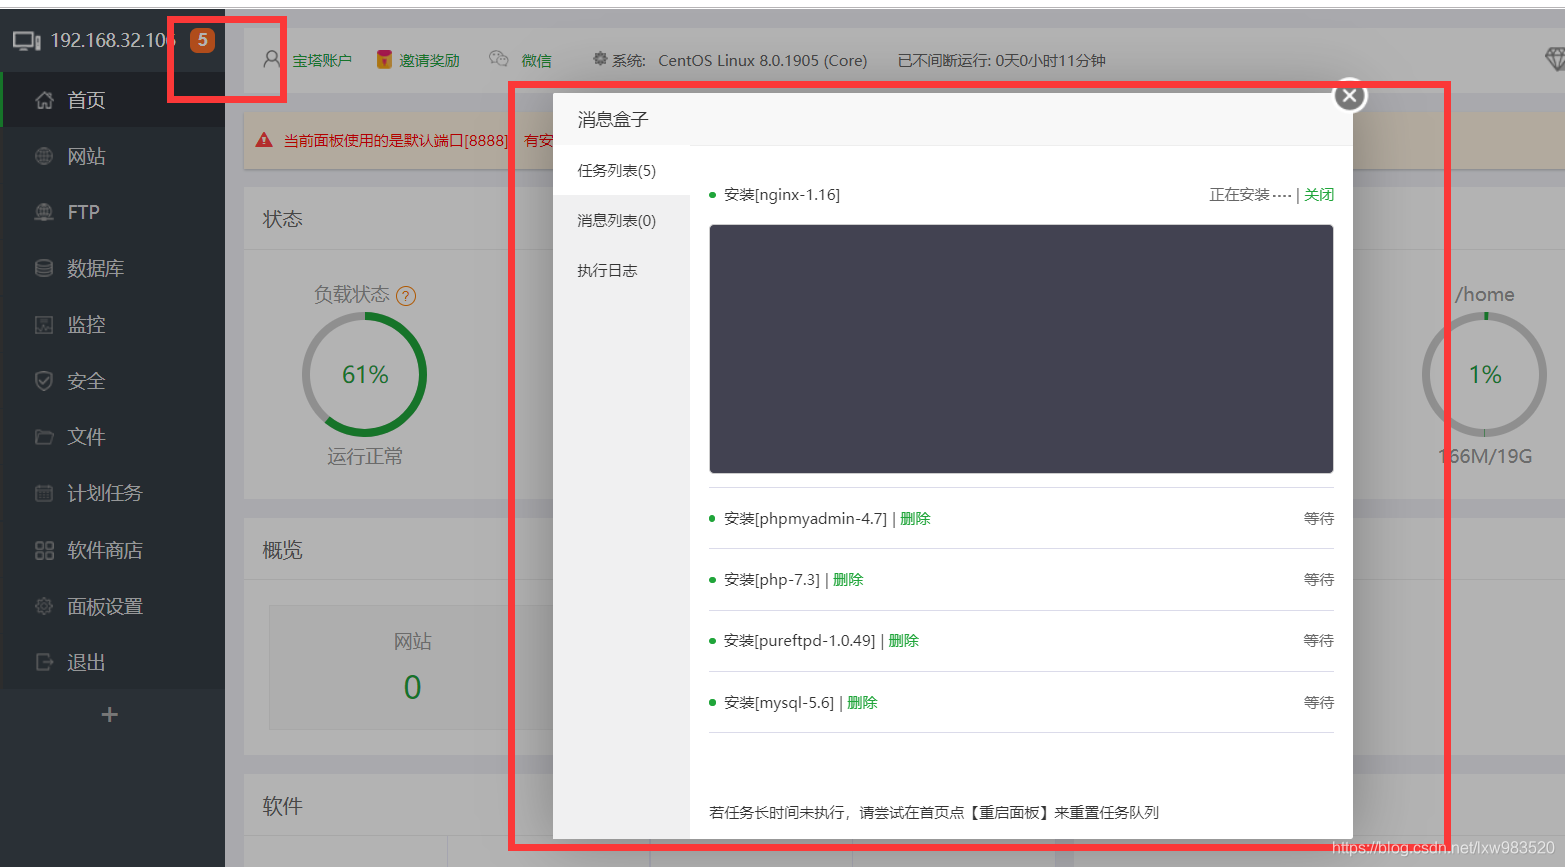
Task: Switch to the 任务列表(5) tab
Action: pyautogui.click(x=621, y=170)
